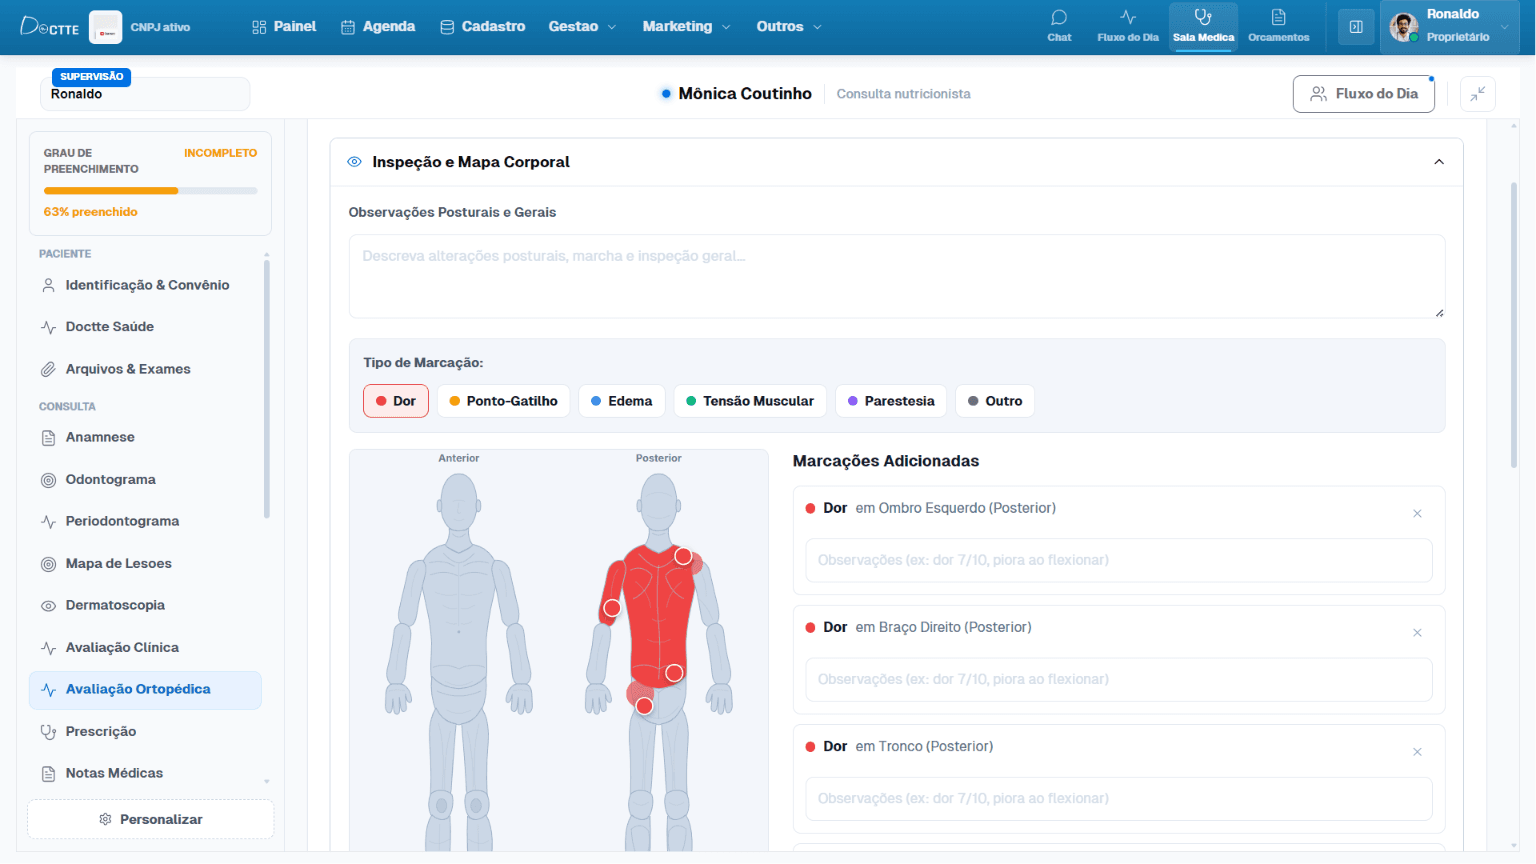Click the fullscreen collapse arrows icon
Image resolution: width=1536 pixels, height=864 pixels.
[1478, 94]
